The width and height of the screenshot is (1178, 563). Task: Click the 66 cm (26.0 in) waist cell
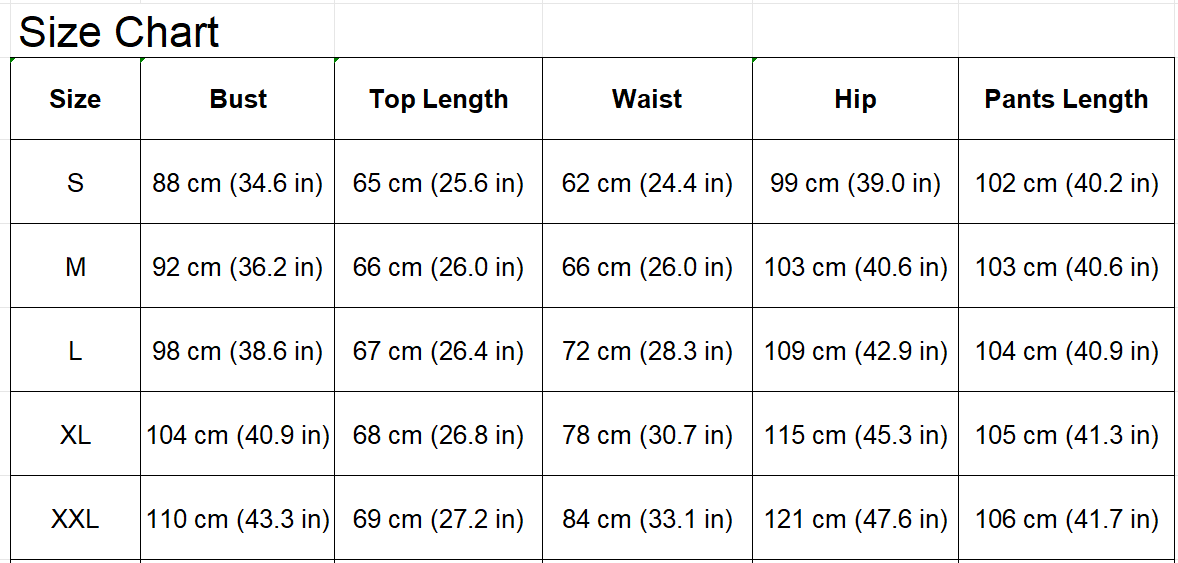tap(647, 267)
